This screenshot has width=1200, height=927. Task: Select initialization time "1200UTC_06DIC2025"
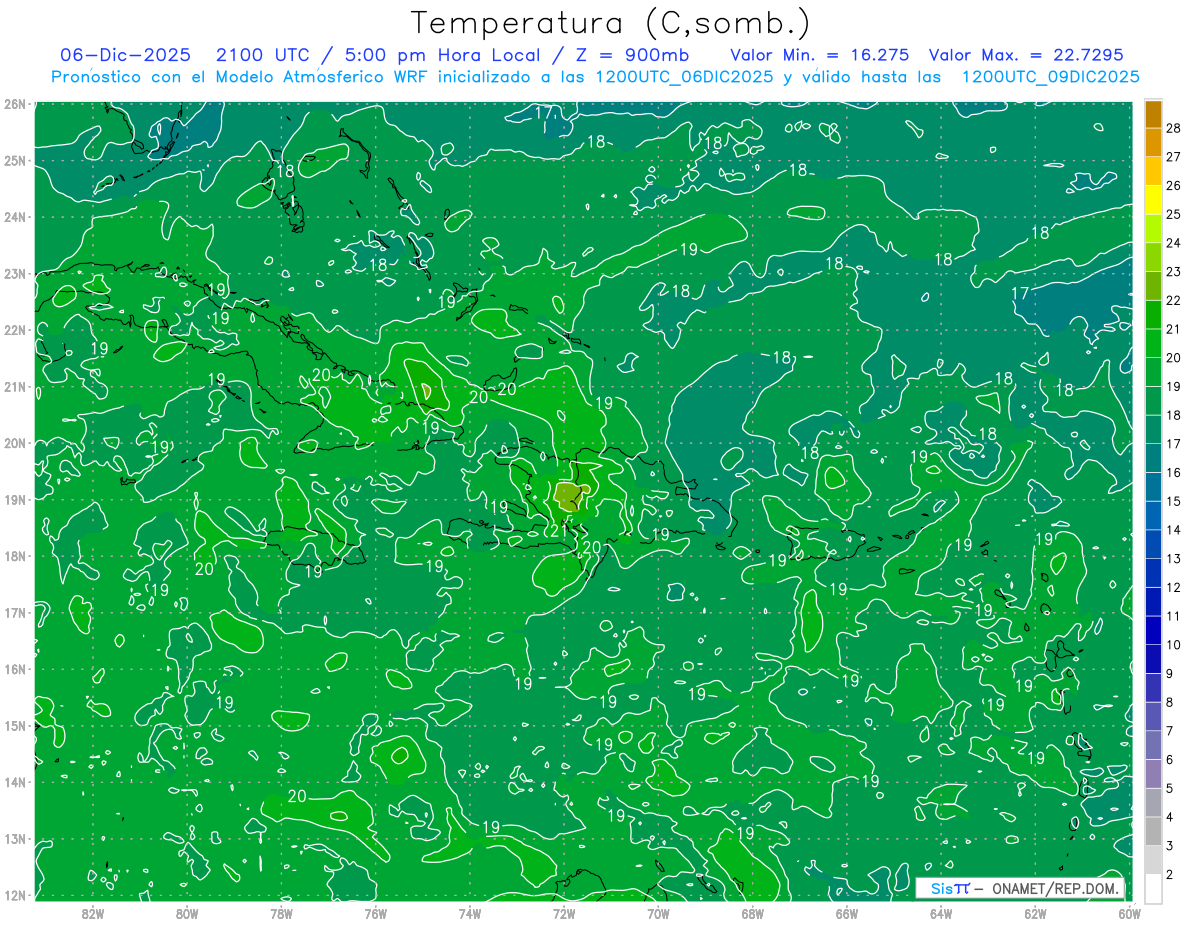(x=683, y=77)
